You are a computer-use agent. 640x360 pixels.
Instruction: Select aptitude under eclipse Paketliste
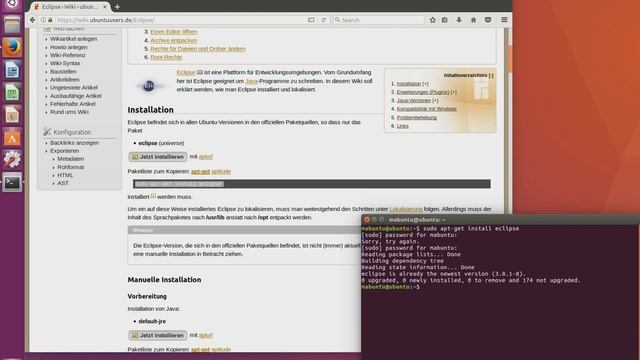coord(221,171)
